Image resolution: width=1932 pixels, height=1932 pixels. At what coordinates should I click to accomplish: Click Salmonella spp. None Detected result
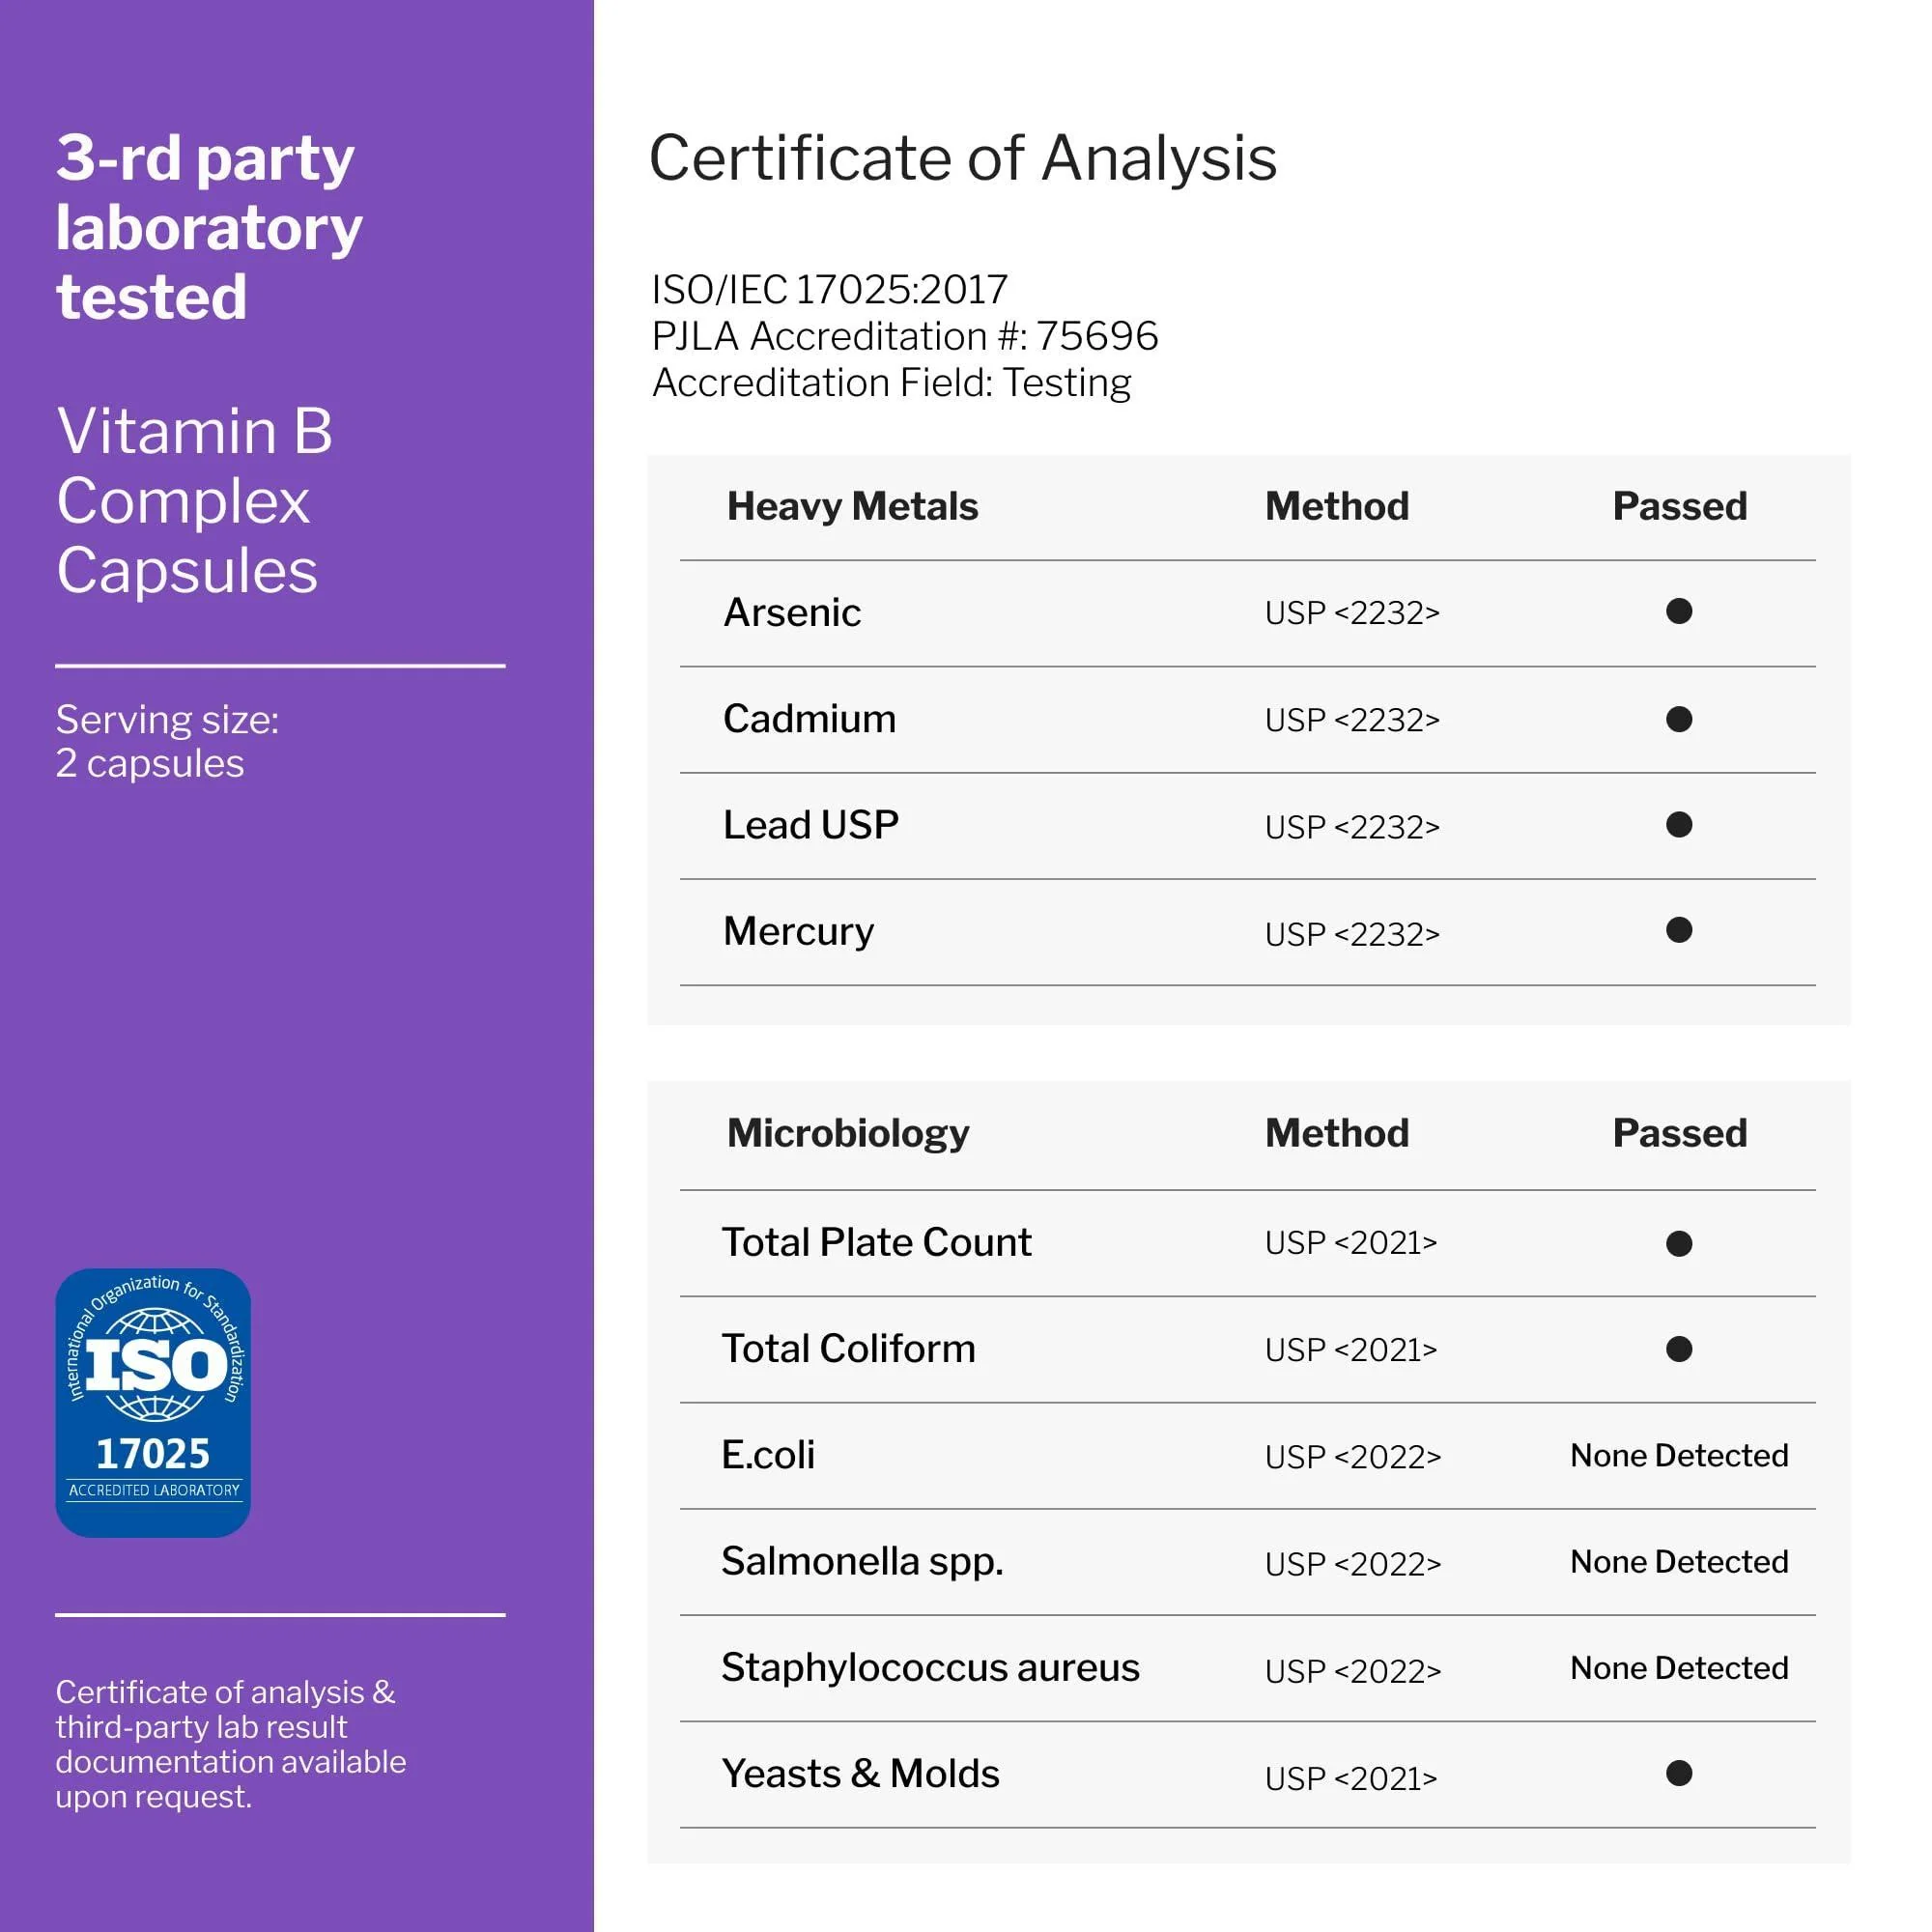tap(1679, 1561)
